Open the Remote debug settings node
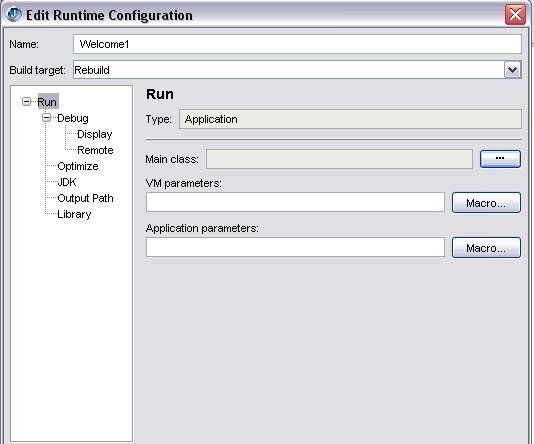This screenshot has height=444, width=534. [95, 150]
